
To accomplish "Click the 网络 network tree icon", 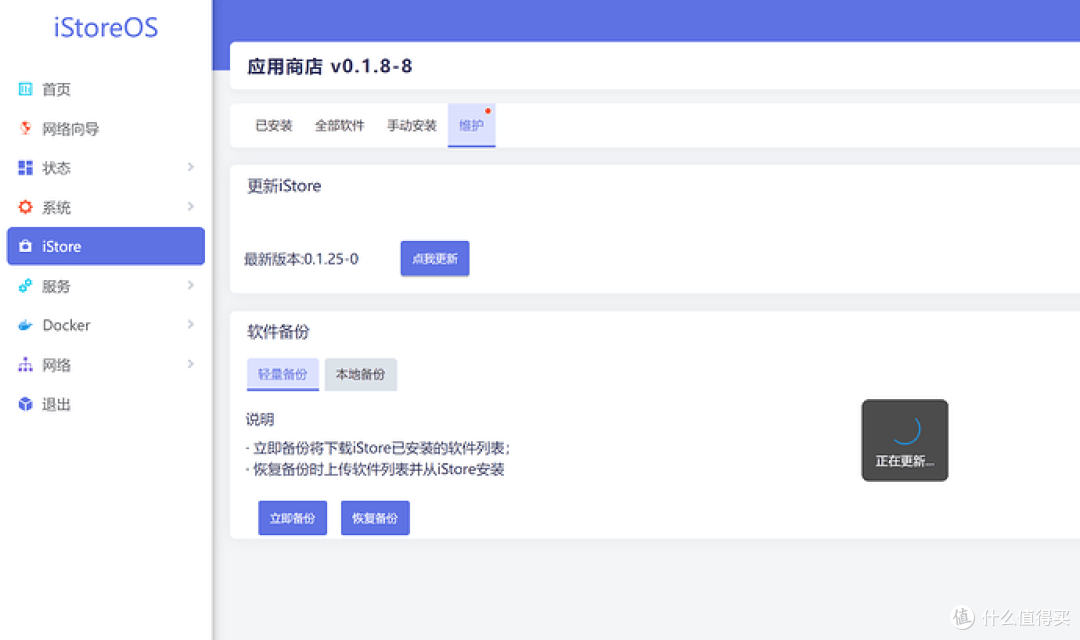I will click(25, 364).
